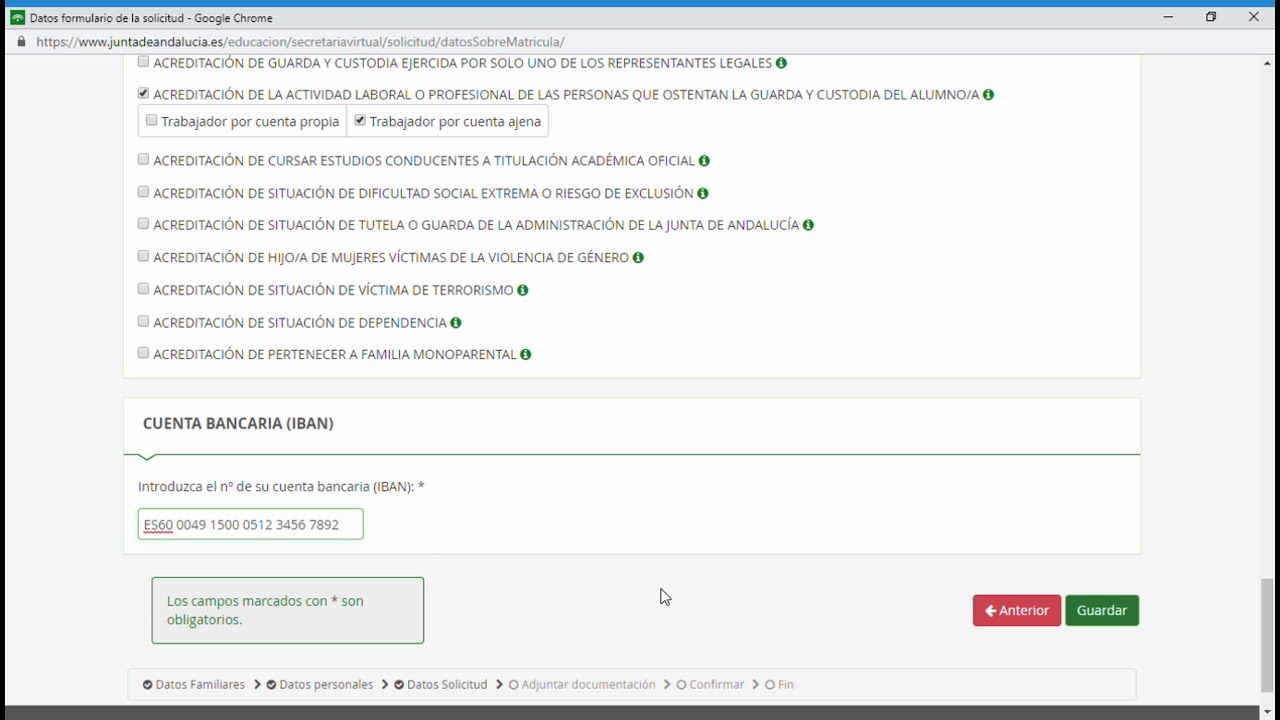Click info icon for situación de dependencia
Screen dimensions: 1280x720
click(x=456, y=323)
